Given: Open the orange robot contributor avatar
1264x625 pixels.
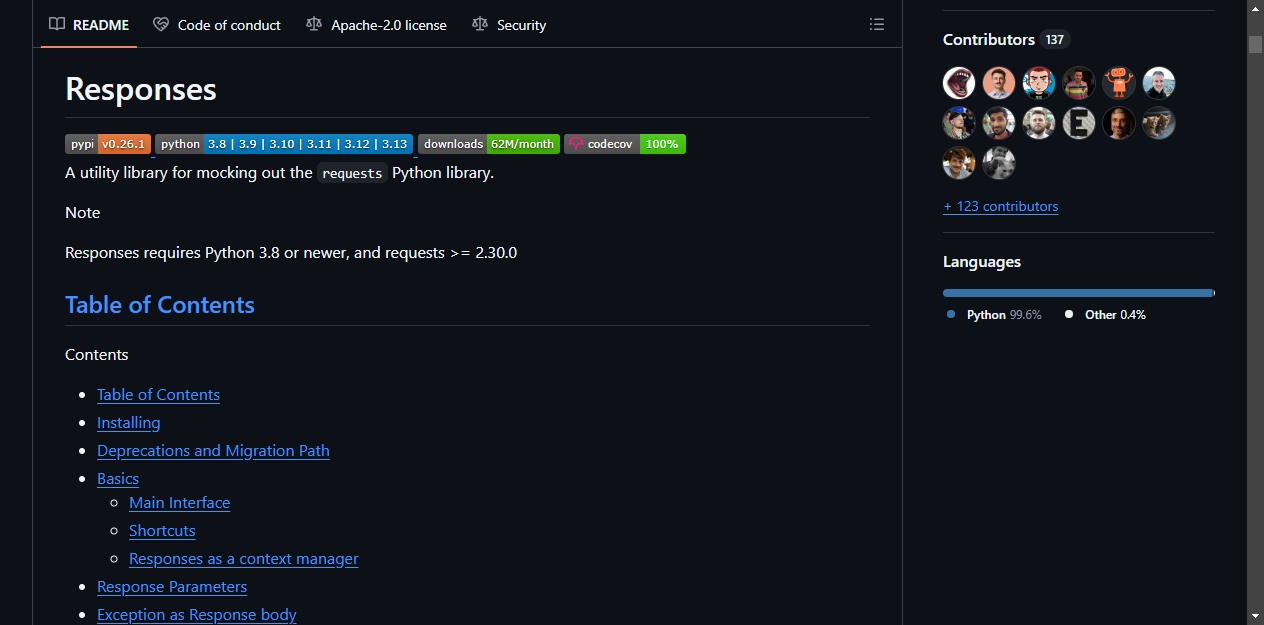Looking at the screenshot, I should (1119, 83).
